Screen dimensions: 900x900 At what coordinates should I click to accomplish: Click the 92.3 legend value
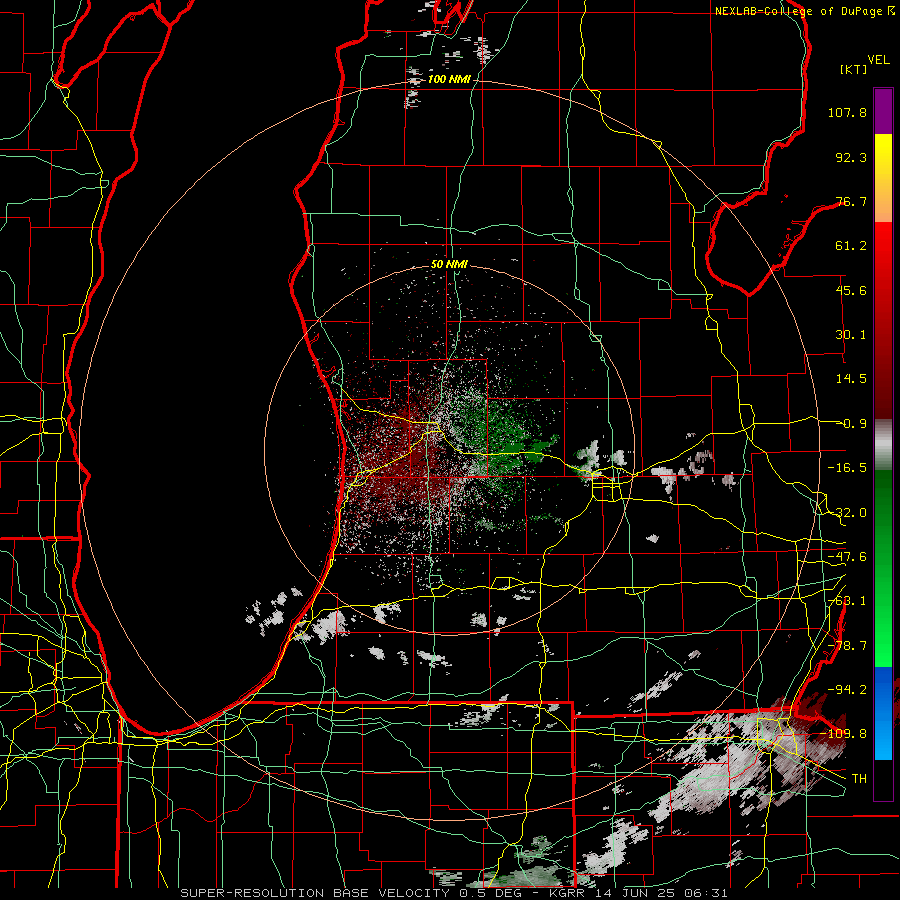pyautogui.click(x=851, y=157)
